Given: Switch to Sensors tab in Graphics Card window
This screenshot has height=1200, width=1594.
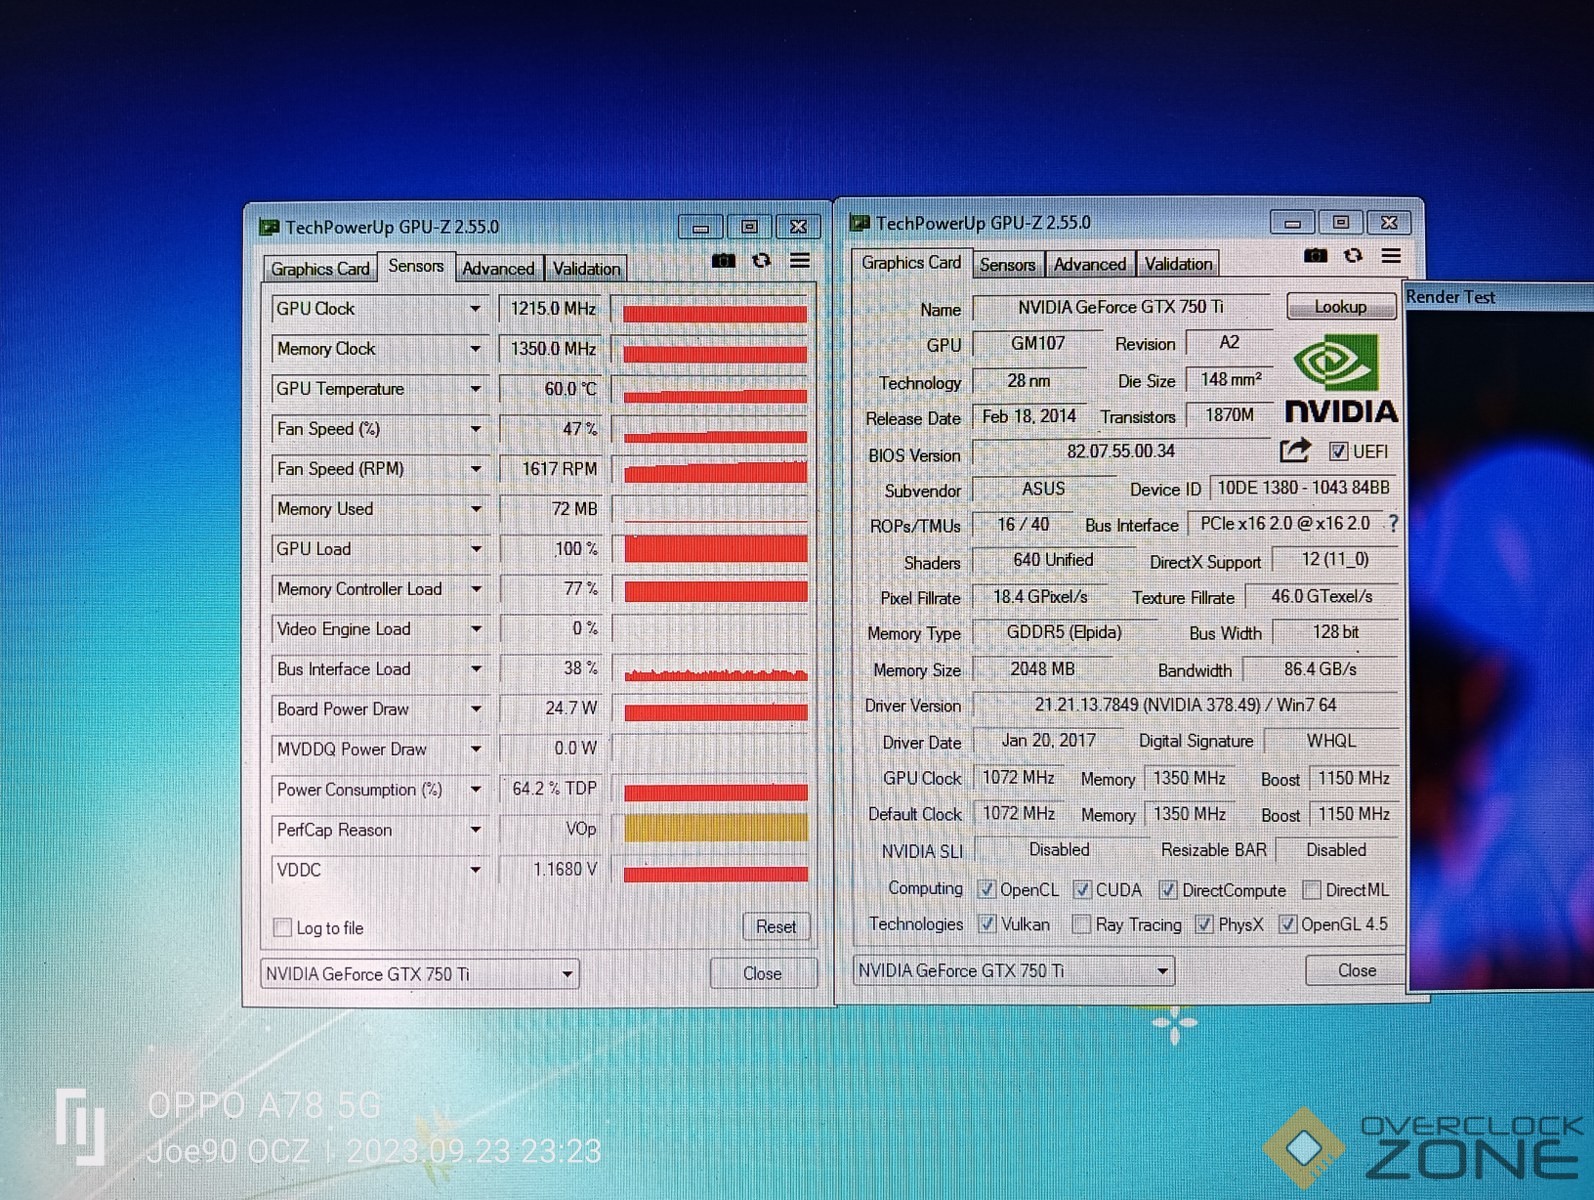Looking at the screenshot, I should tap(1007, 264).
